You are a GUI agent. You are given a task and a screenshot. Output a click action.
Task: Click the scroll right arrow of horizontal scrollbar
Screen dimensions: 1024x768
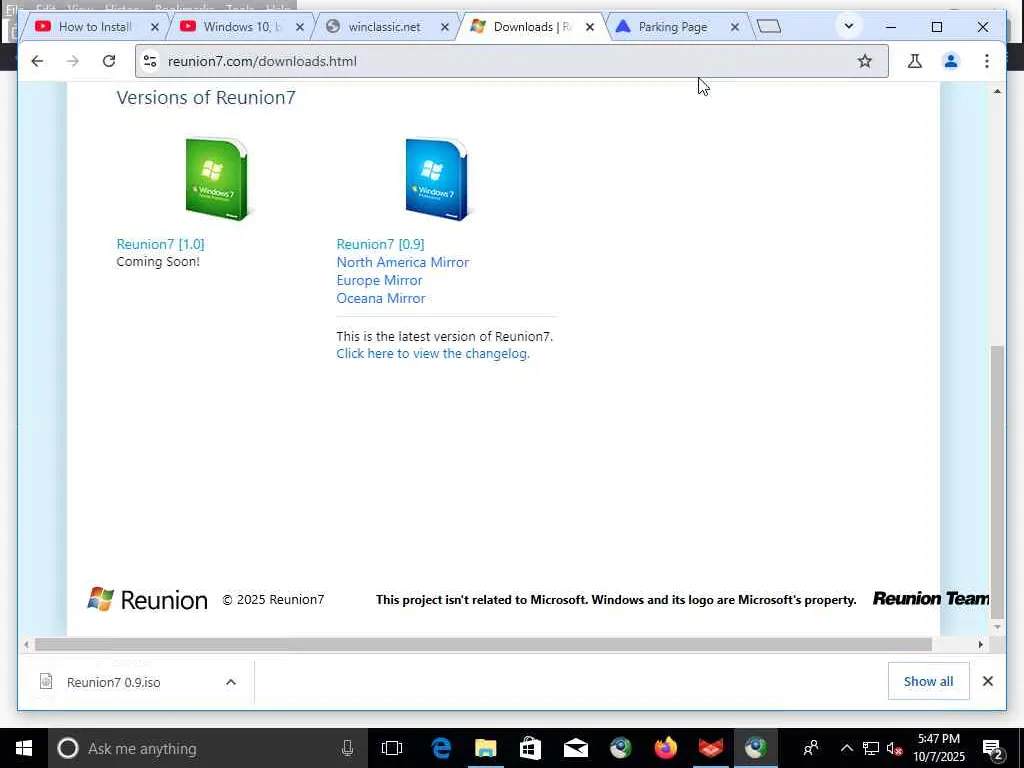tap(980, 645)
